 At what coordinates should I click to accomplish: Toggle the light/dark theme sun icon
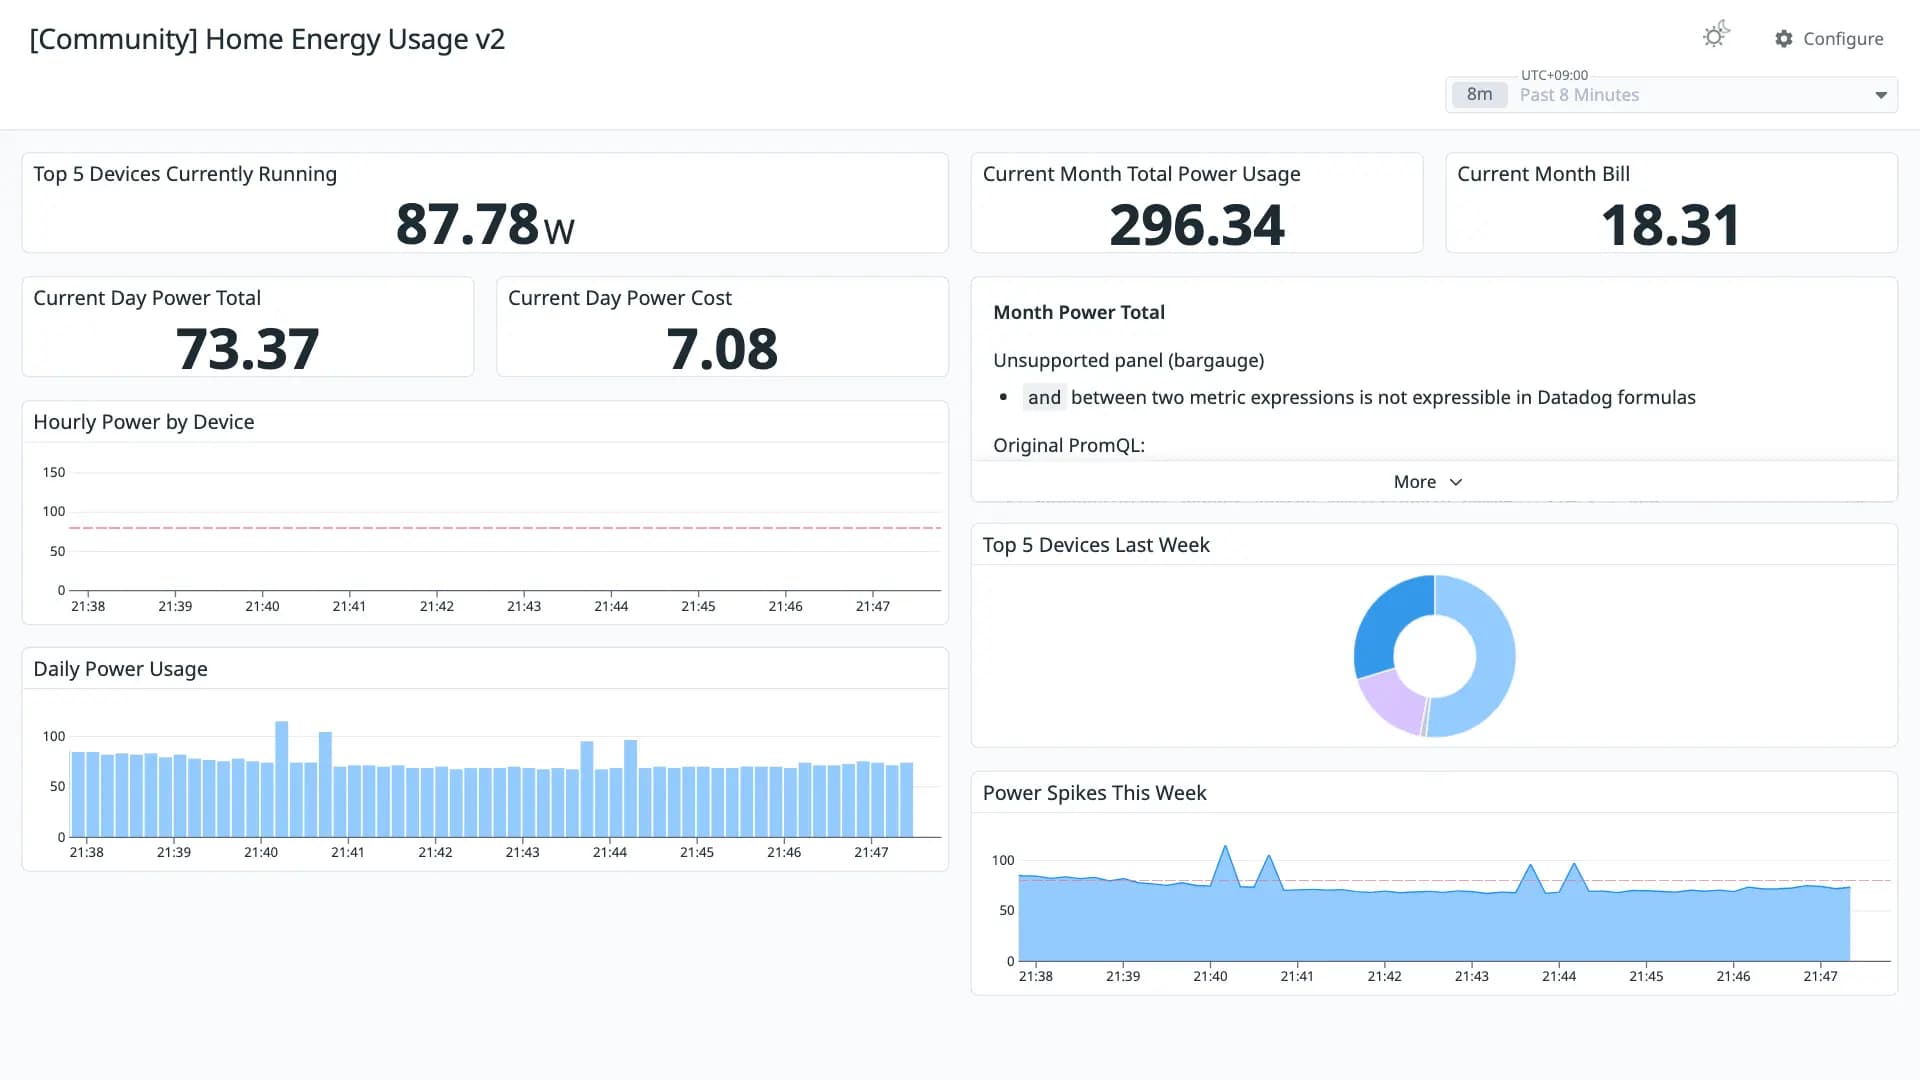pyautogui.click(x=1715, y=36)
